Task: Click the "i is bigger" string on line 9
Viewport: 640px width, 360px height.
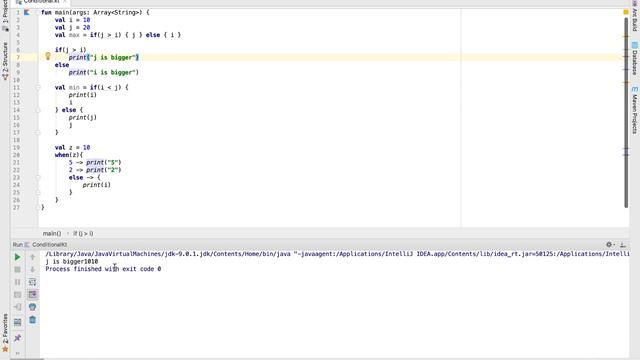Action: (113, 72)
